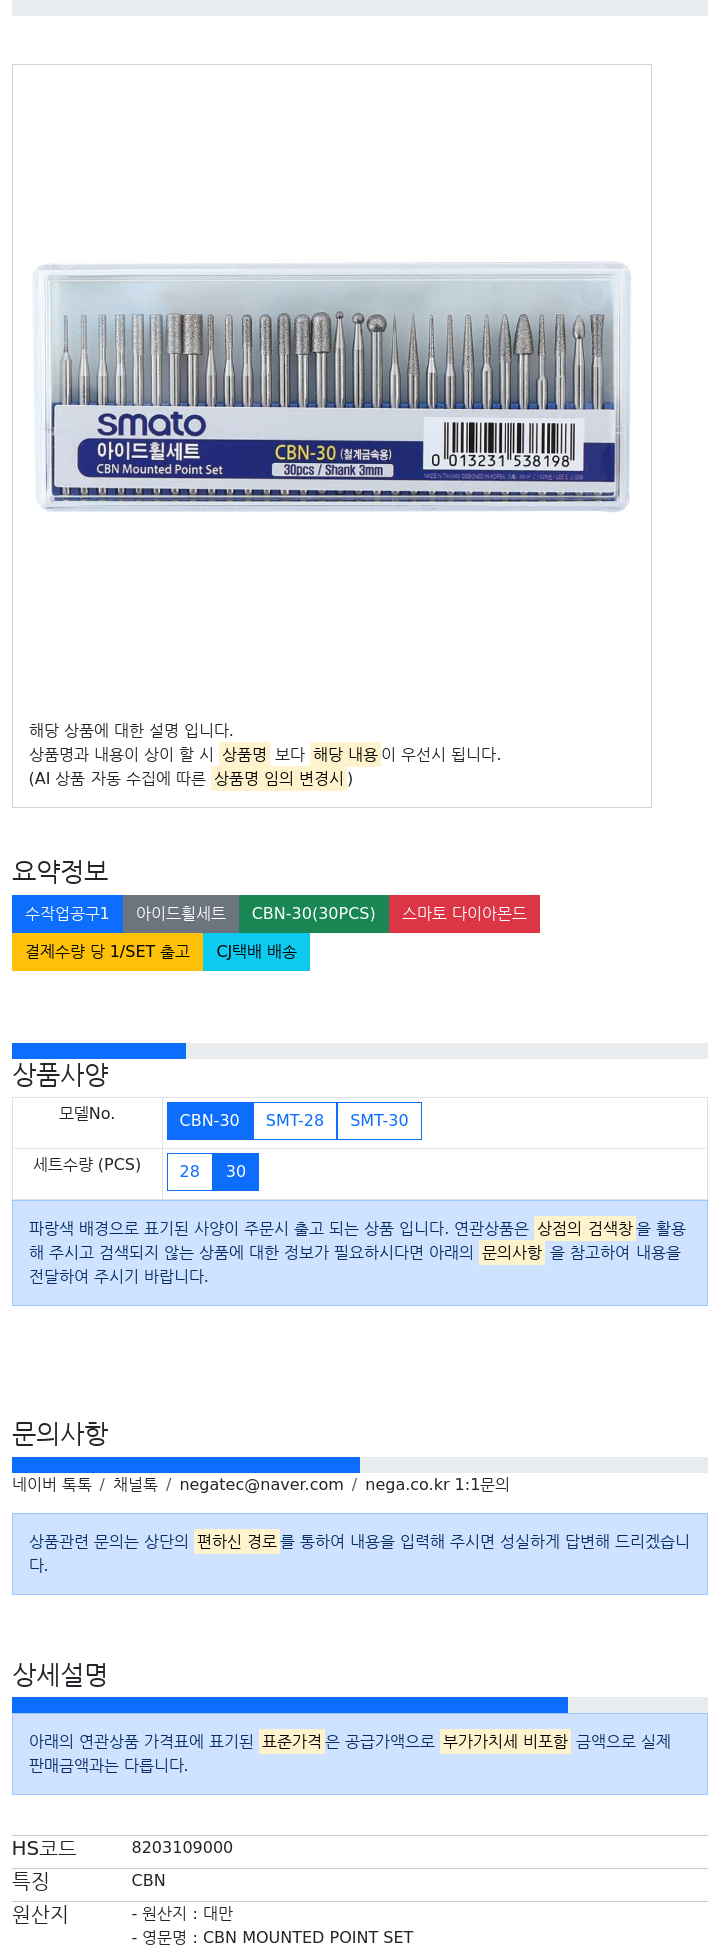720x1950 pixels.
Task: Click the yellow 결제수량 당 1/SET 출고 badge
Action: click(x=107, y=952)
